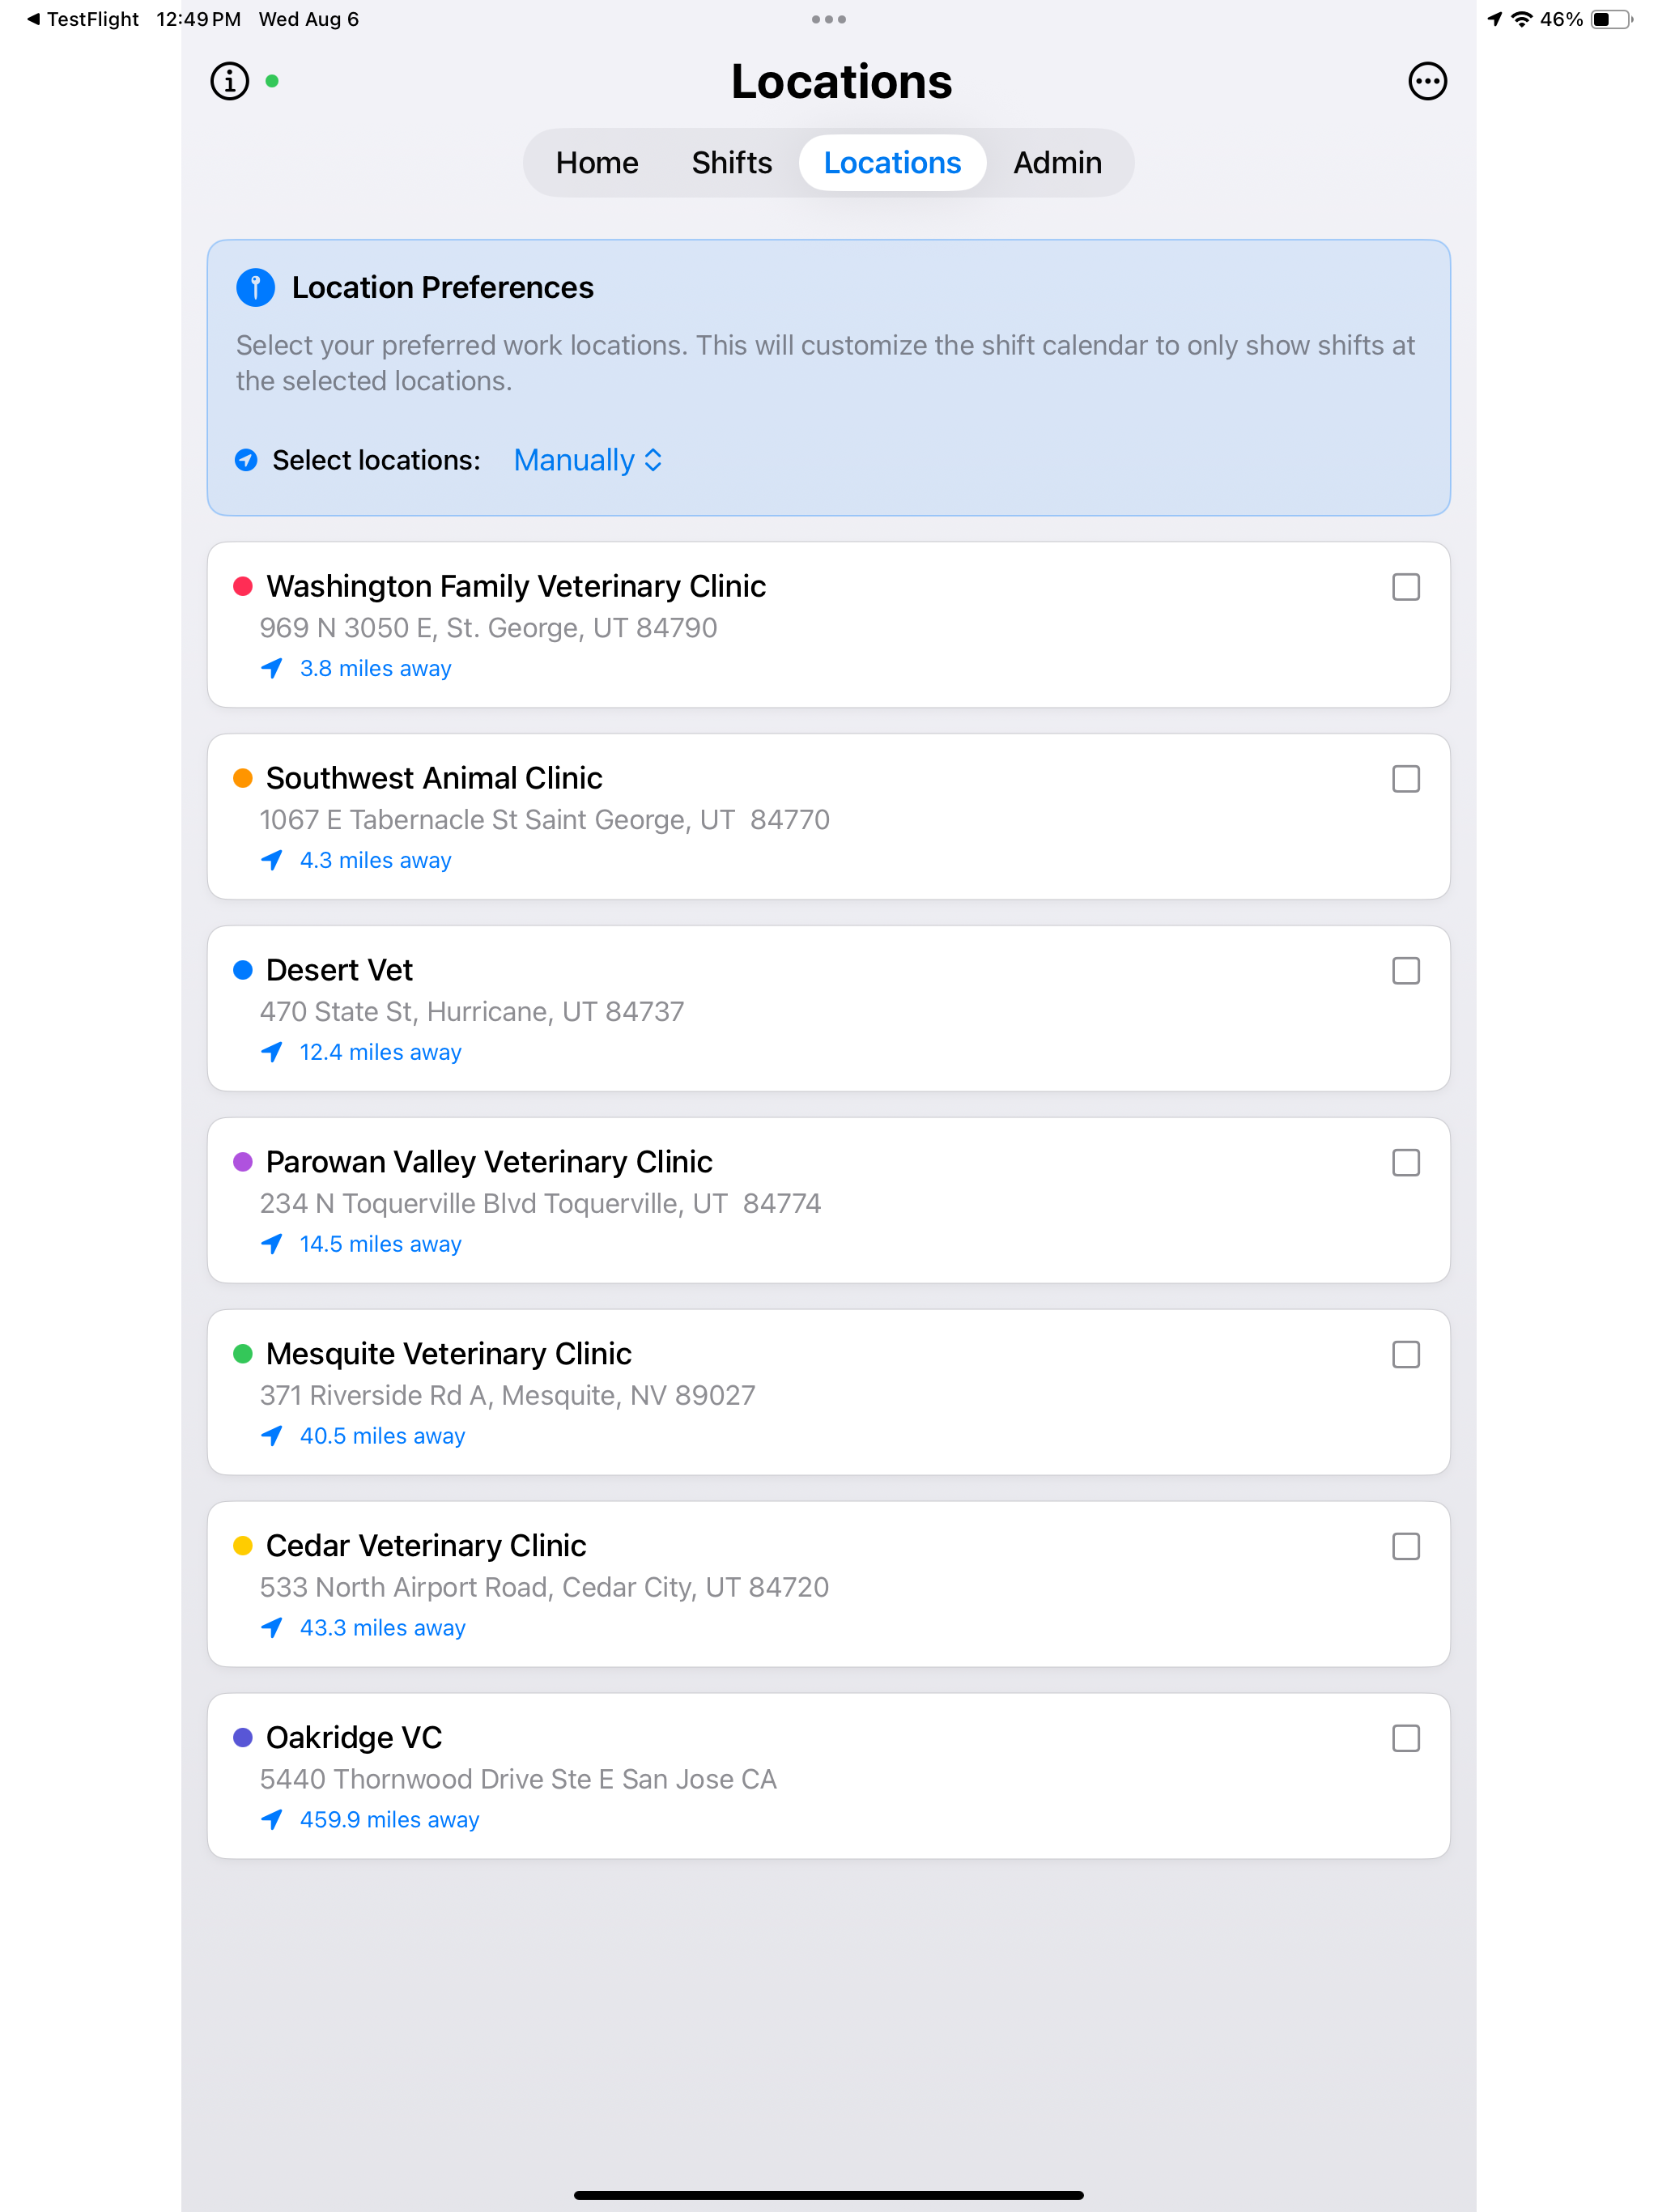Switch to the Home tab

pyautogui.click(x=597, y=163)
